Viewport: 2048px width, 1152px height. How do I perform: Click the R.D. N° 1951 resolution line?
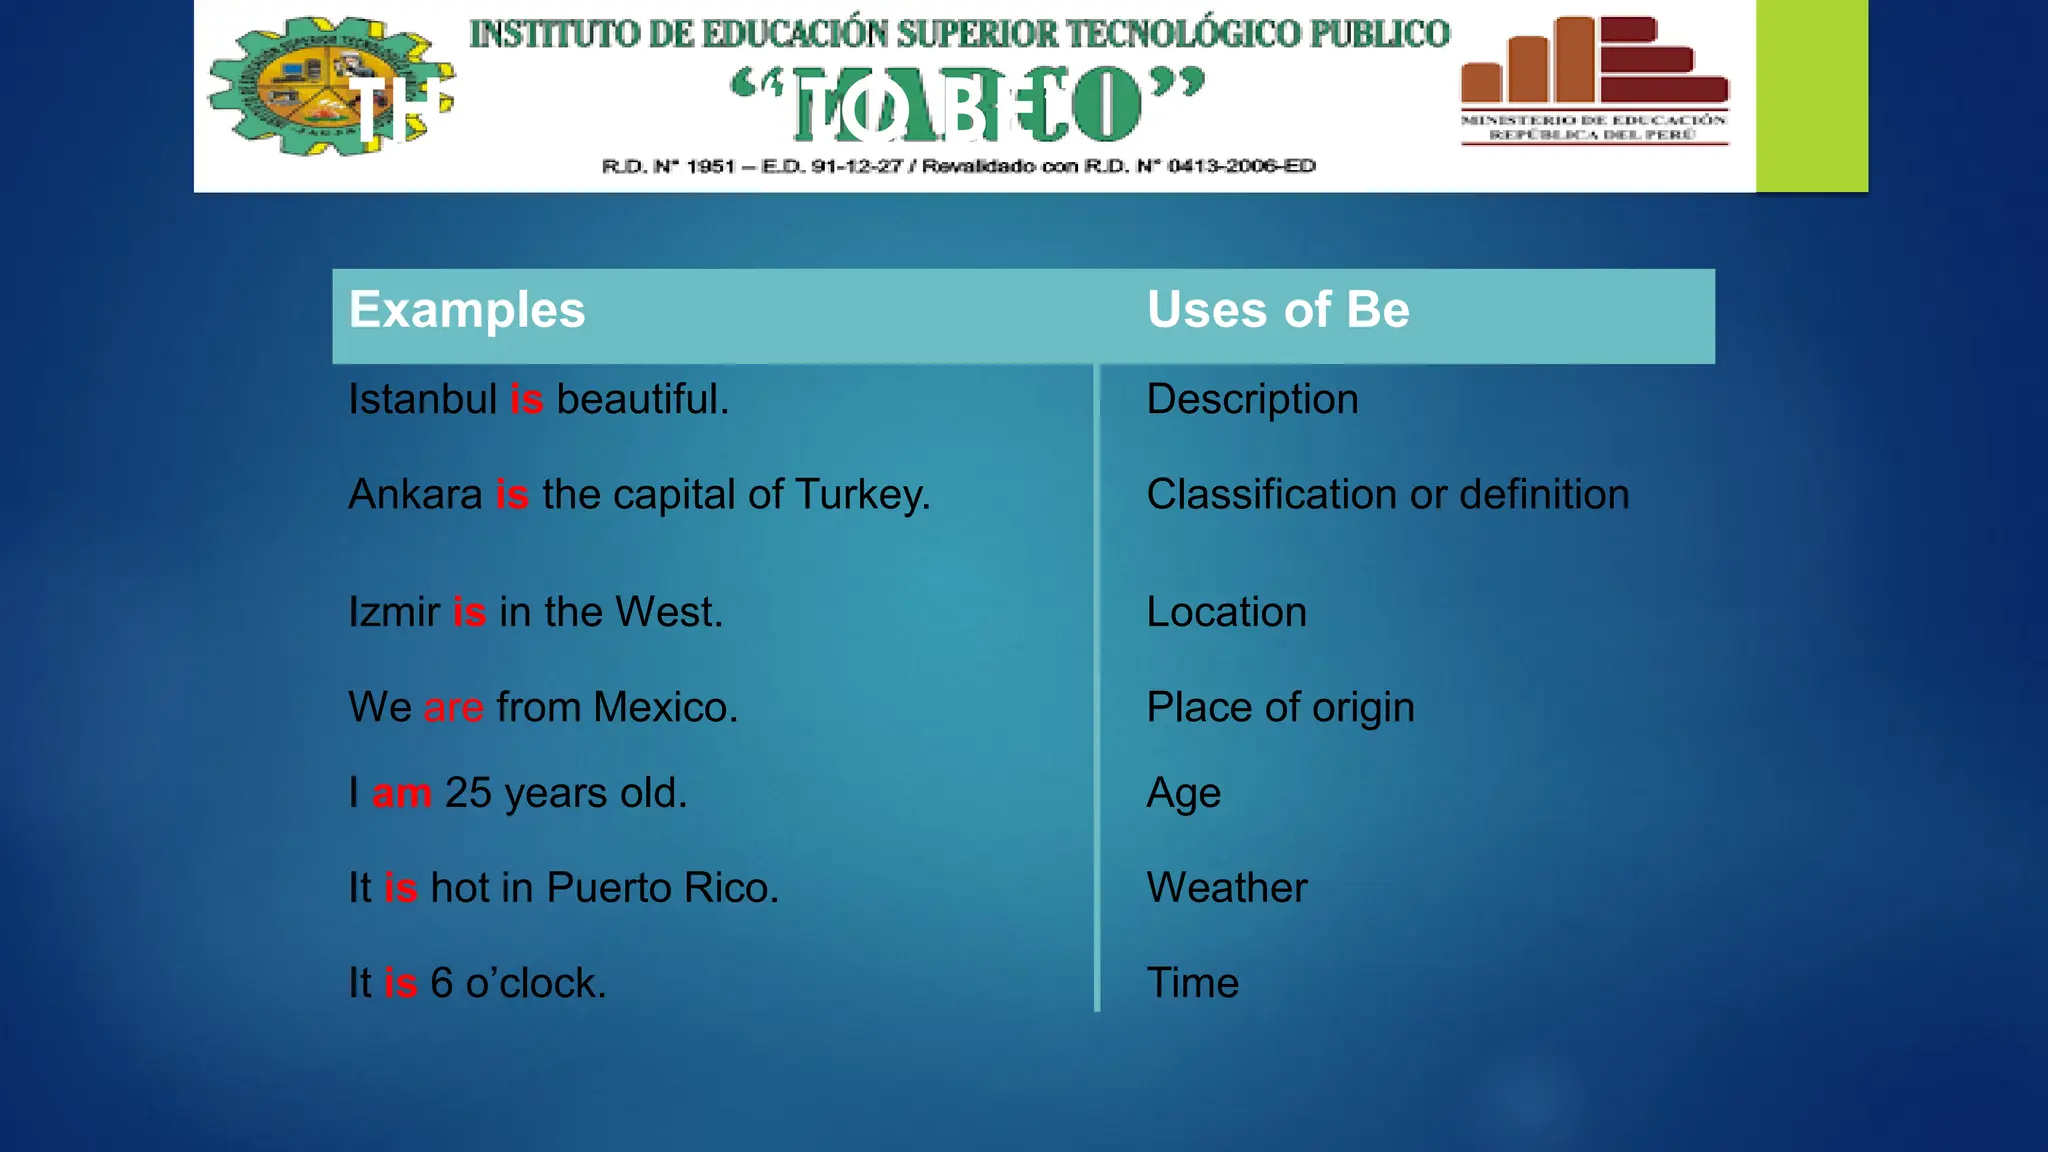[x=959, y=166]
